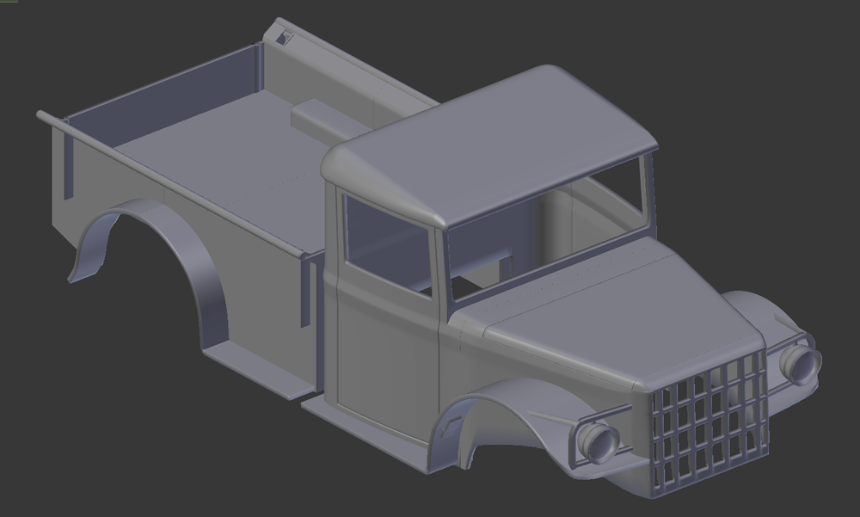Viewport: 860px width, 517px height.
Task: Click the cab side door window opening
Action: [x=386, y=244]
